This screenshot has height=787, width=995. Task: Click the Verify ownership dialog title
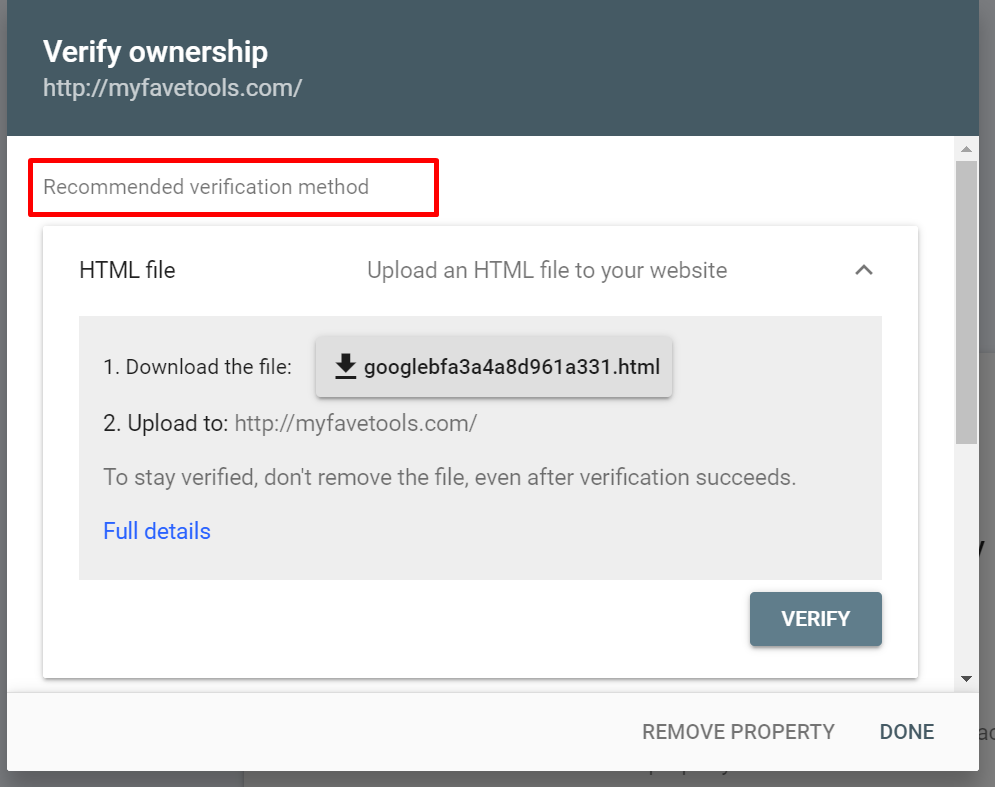(156, 52)
